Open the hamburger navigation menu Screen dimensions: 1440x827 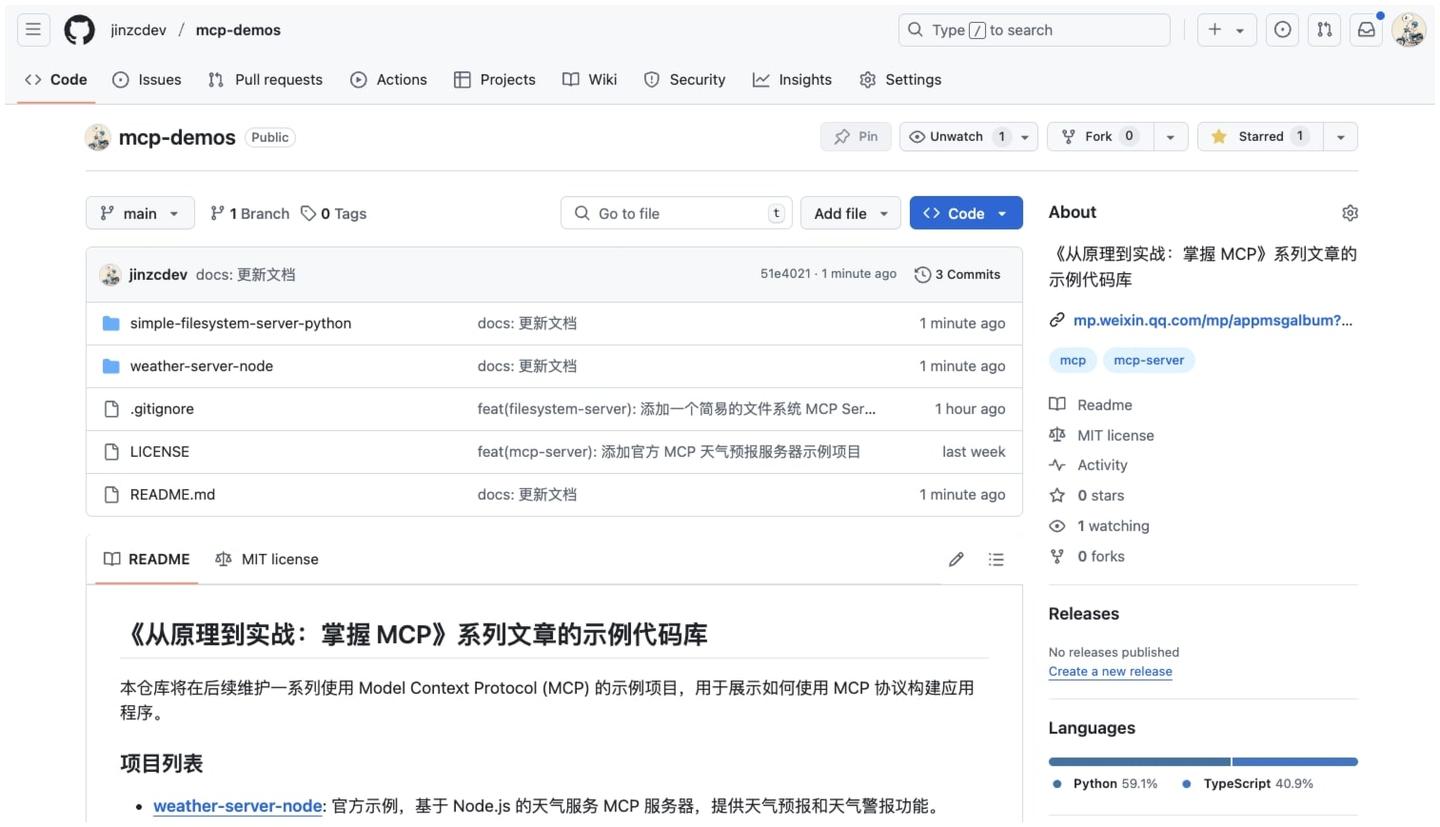pos(33,30)
